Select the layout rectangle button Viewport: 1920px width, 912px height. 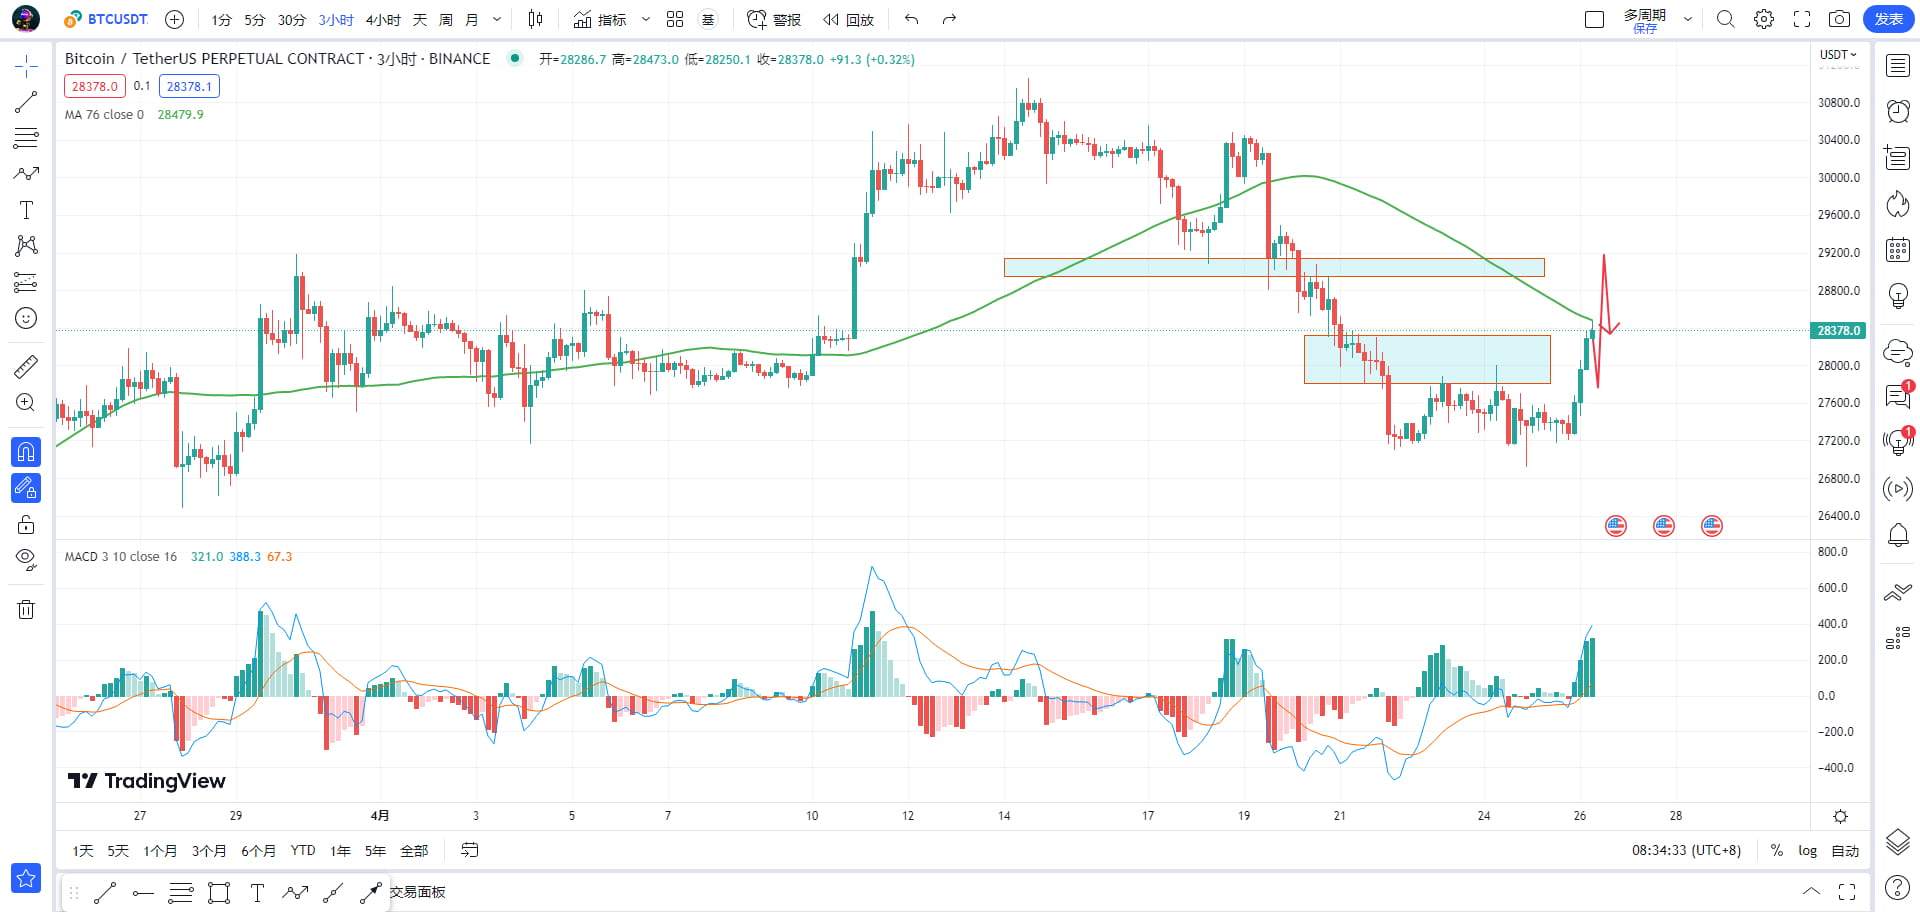point(1595,19)
